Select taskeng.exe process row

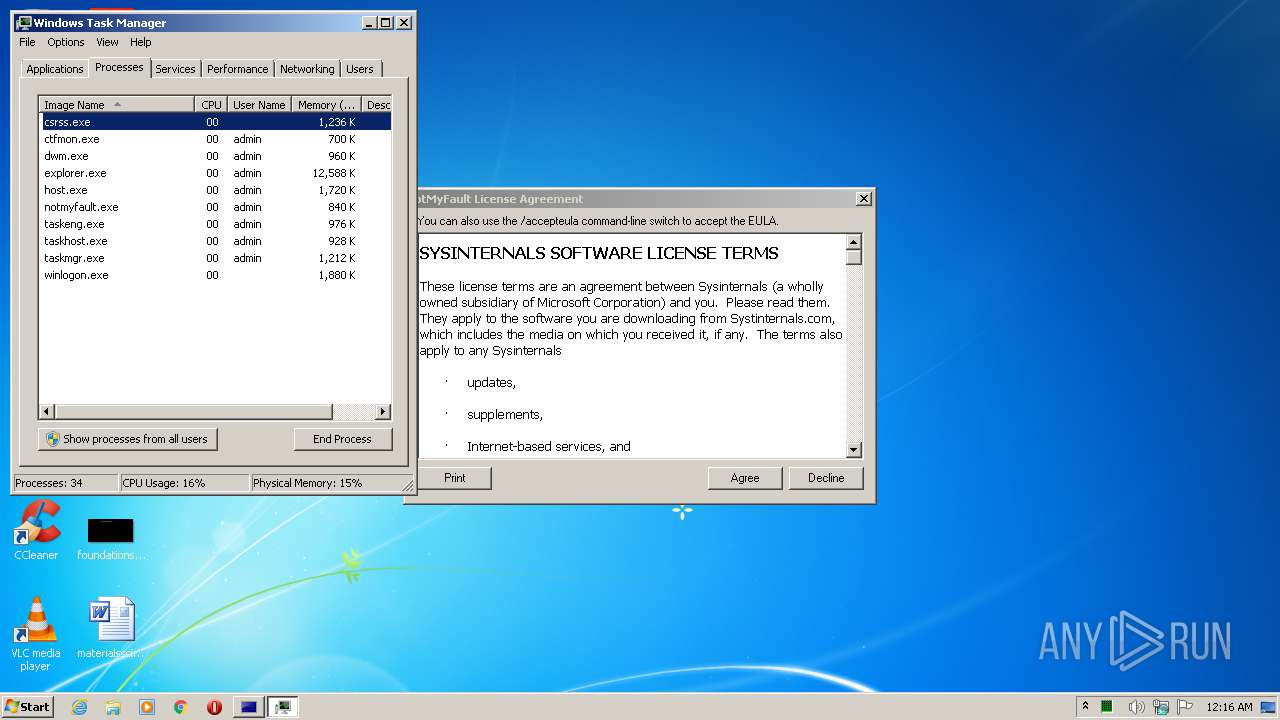coord(215,224)
